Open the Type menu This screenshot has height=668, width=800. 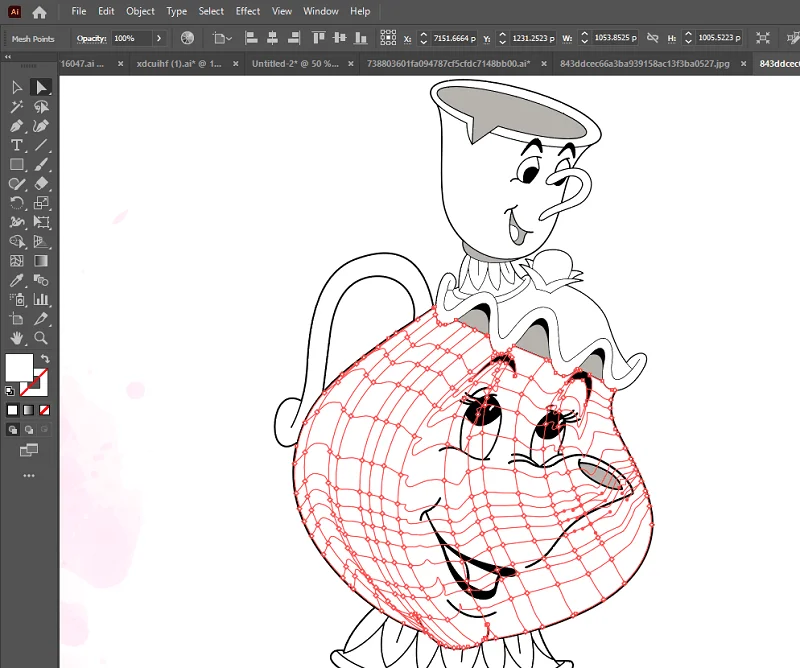[x=177, y=11]
